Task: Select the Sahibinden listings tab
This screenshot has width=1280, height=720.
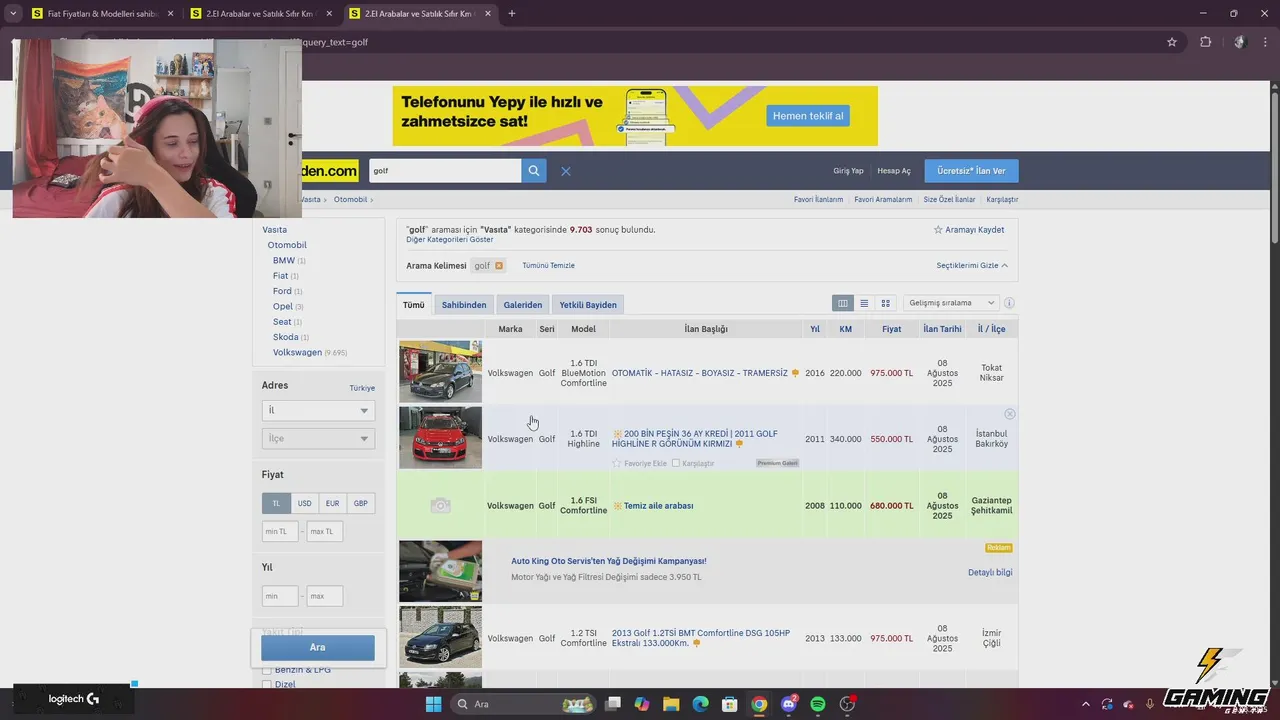Action: [x=464, y=305]
